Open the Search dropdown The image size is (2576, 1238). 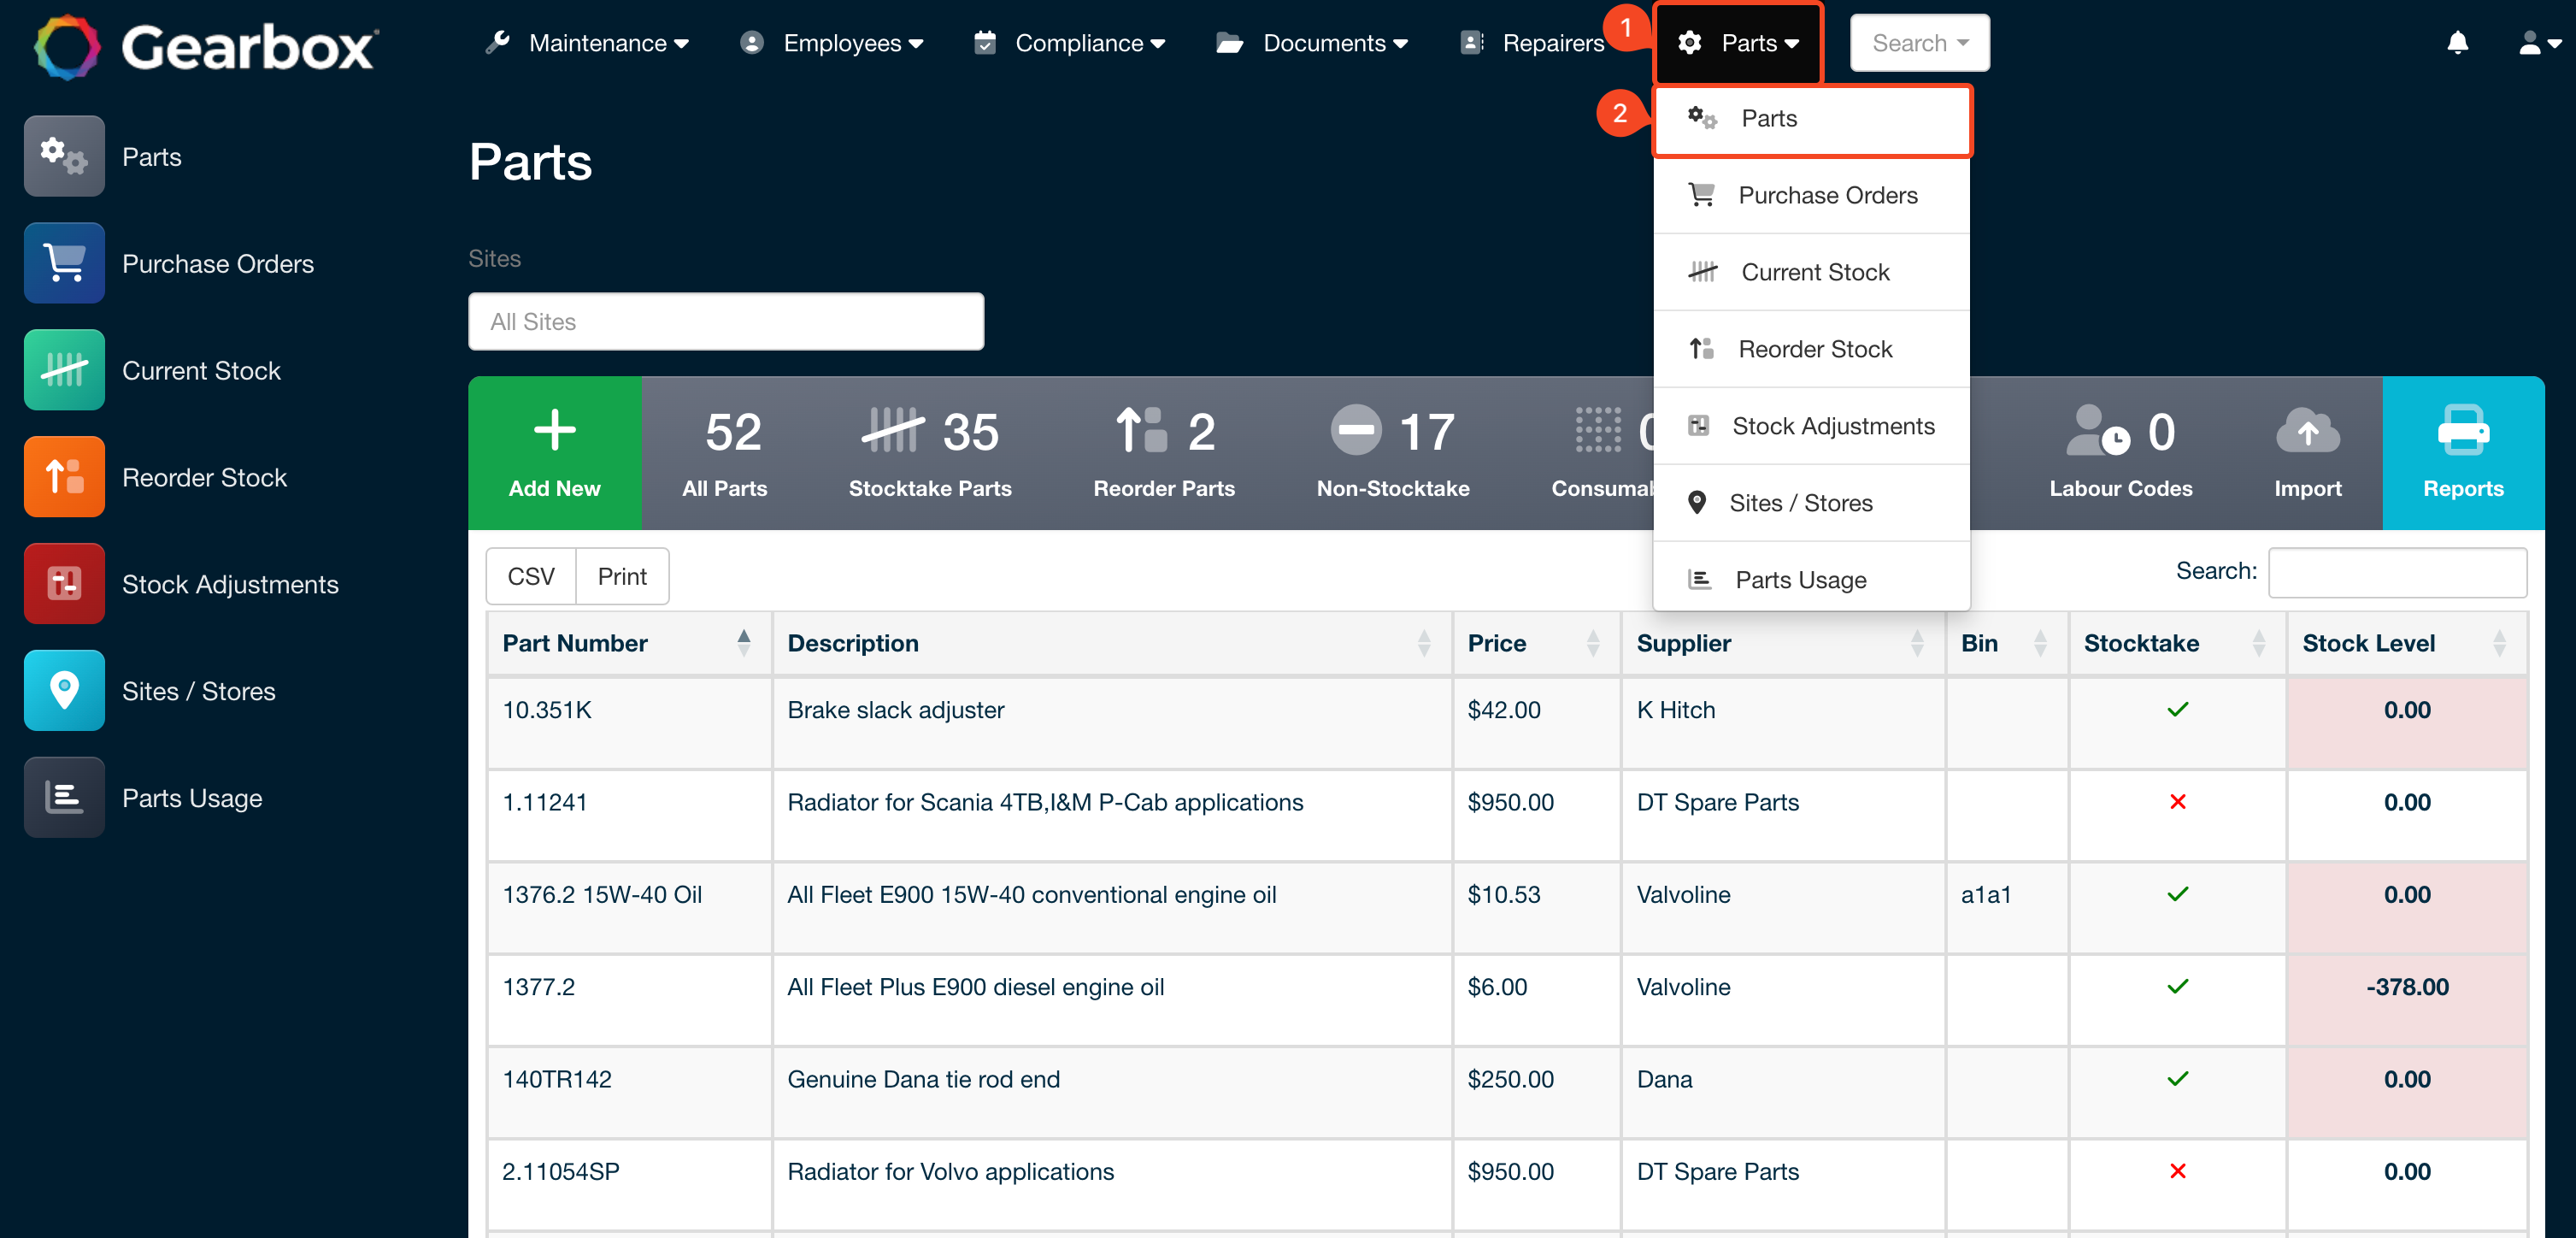pos(1918,42)
